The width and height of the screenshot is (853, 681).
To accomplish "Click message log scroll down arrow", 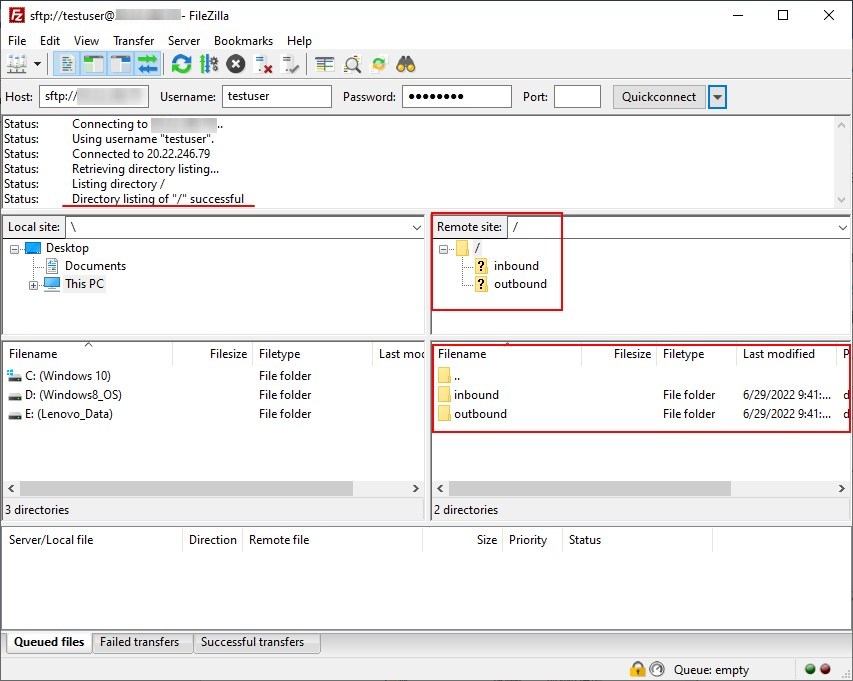I will 842,200.
